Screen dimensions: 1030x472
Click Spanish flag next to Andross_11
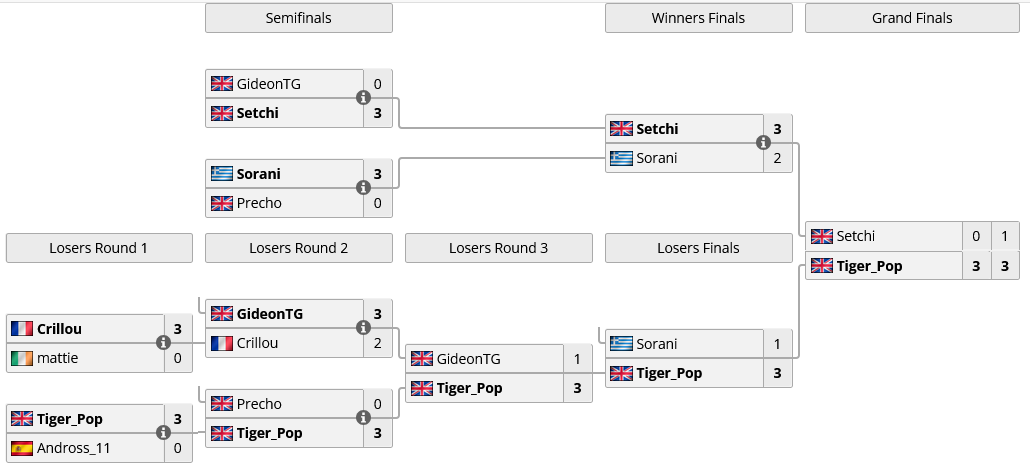pos(22,448)
